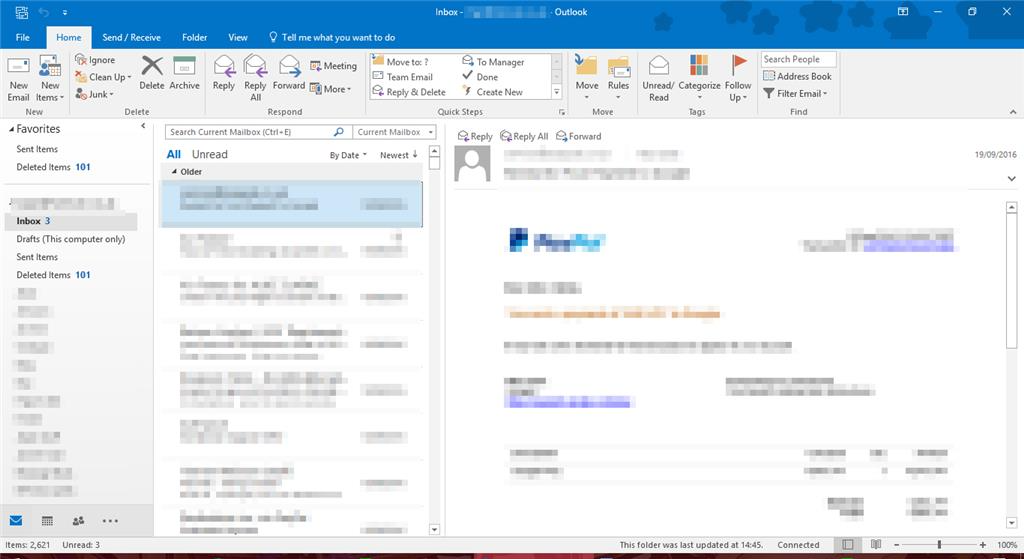Open the Address Book
The width and height of the screenshot is (1024, 559).
point(797,76)
